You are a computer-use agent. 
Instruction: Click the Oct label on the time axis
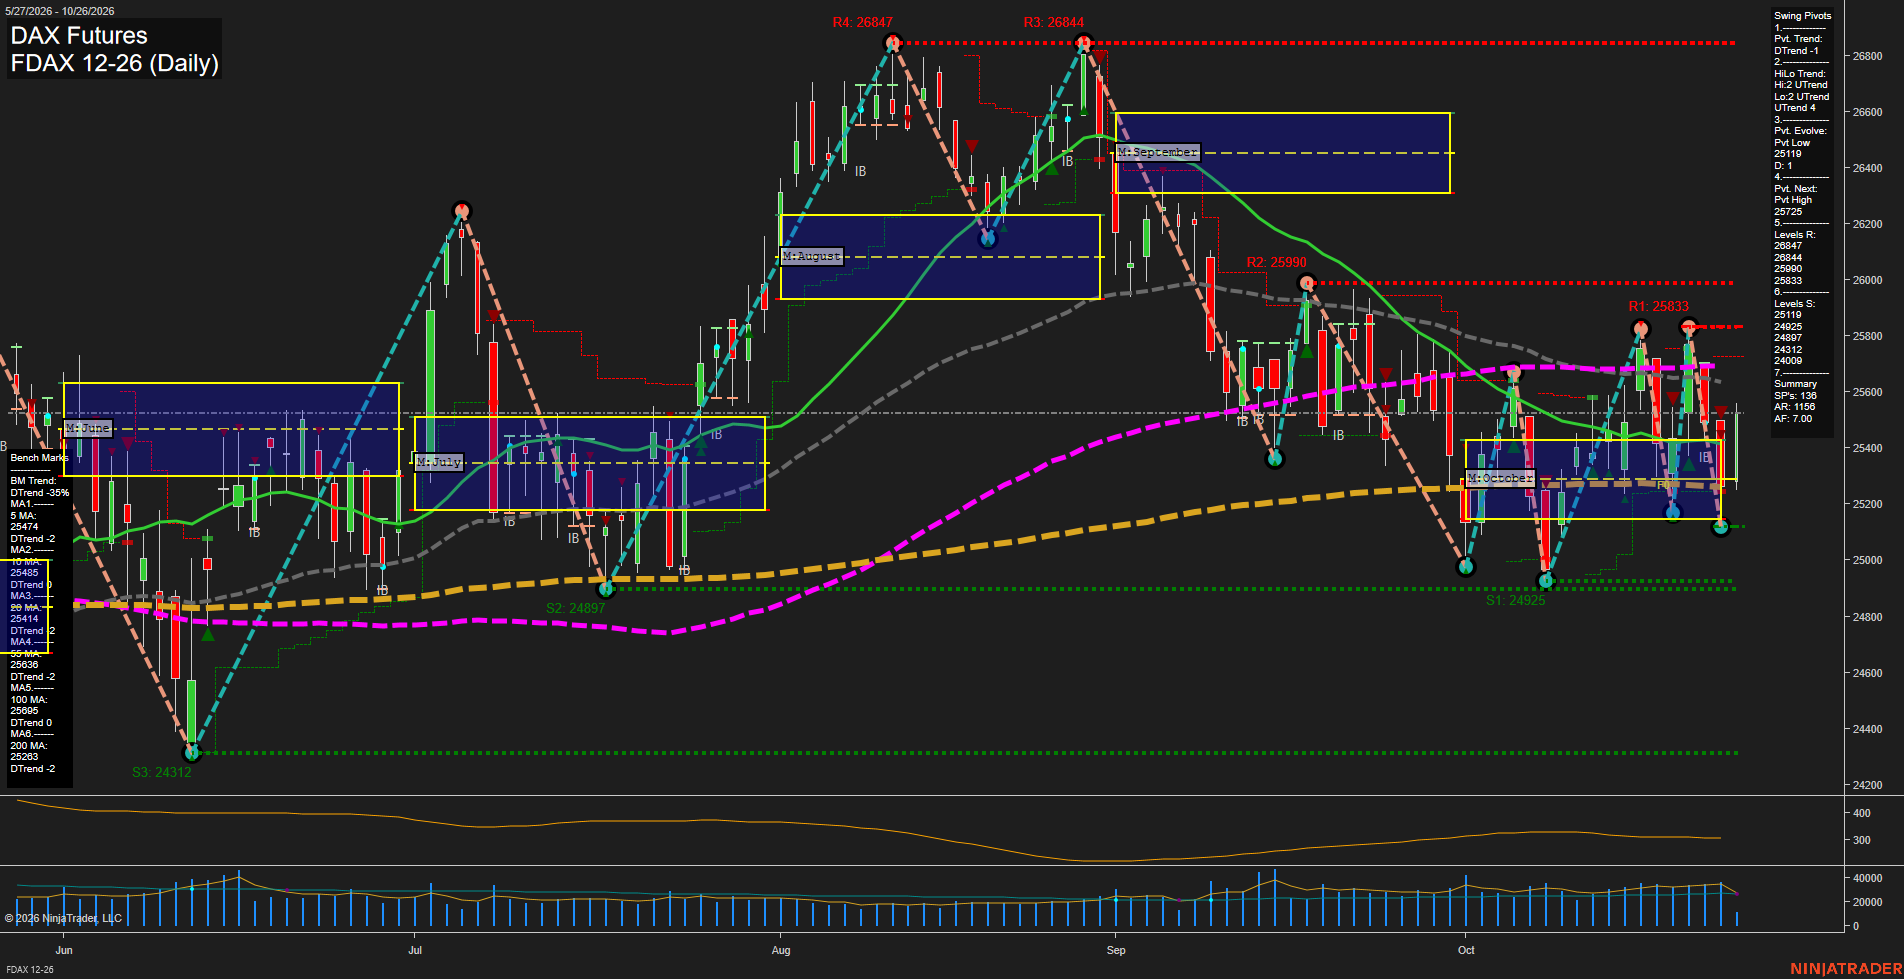1466,950
